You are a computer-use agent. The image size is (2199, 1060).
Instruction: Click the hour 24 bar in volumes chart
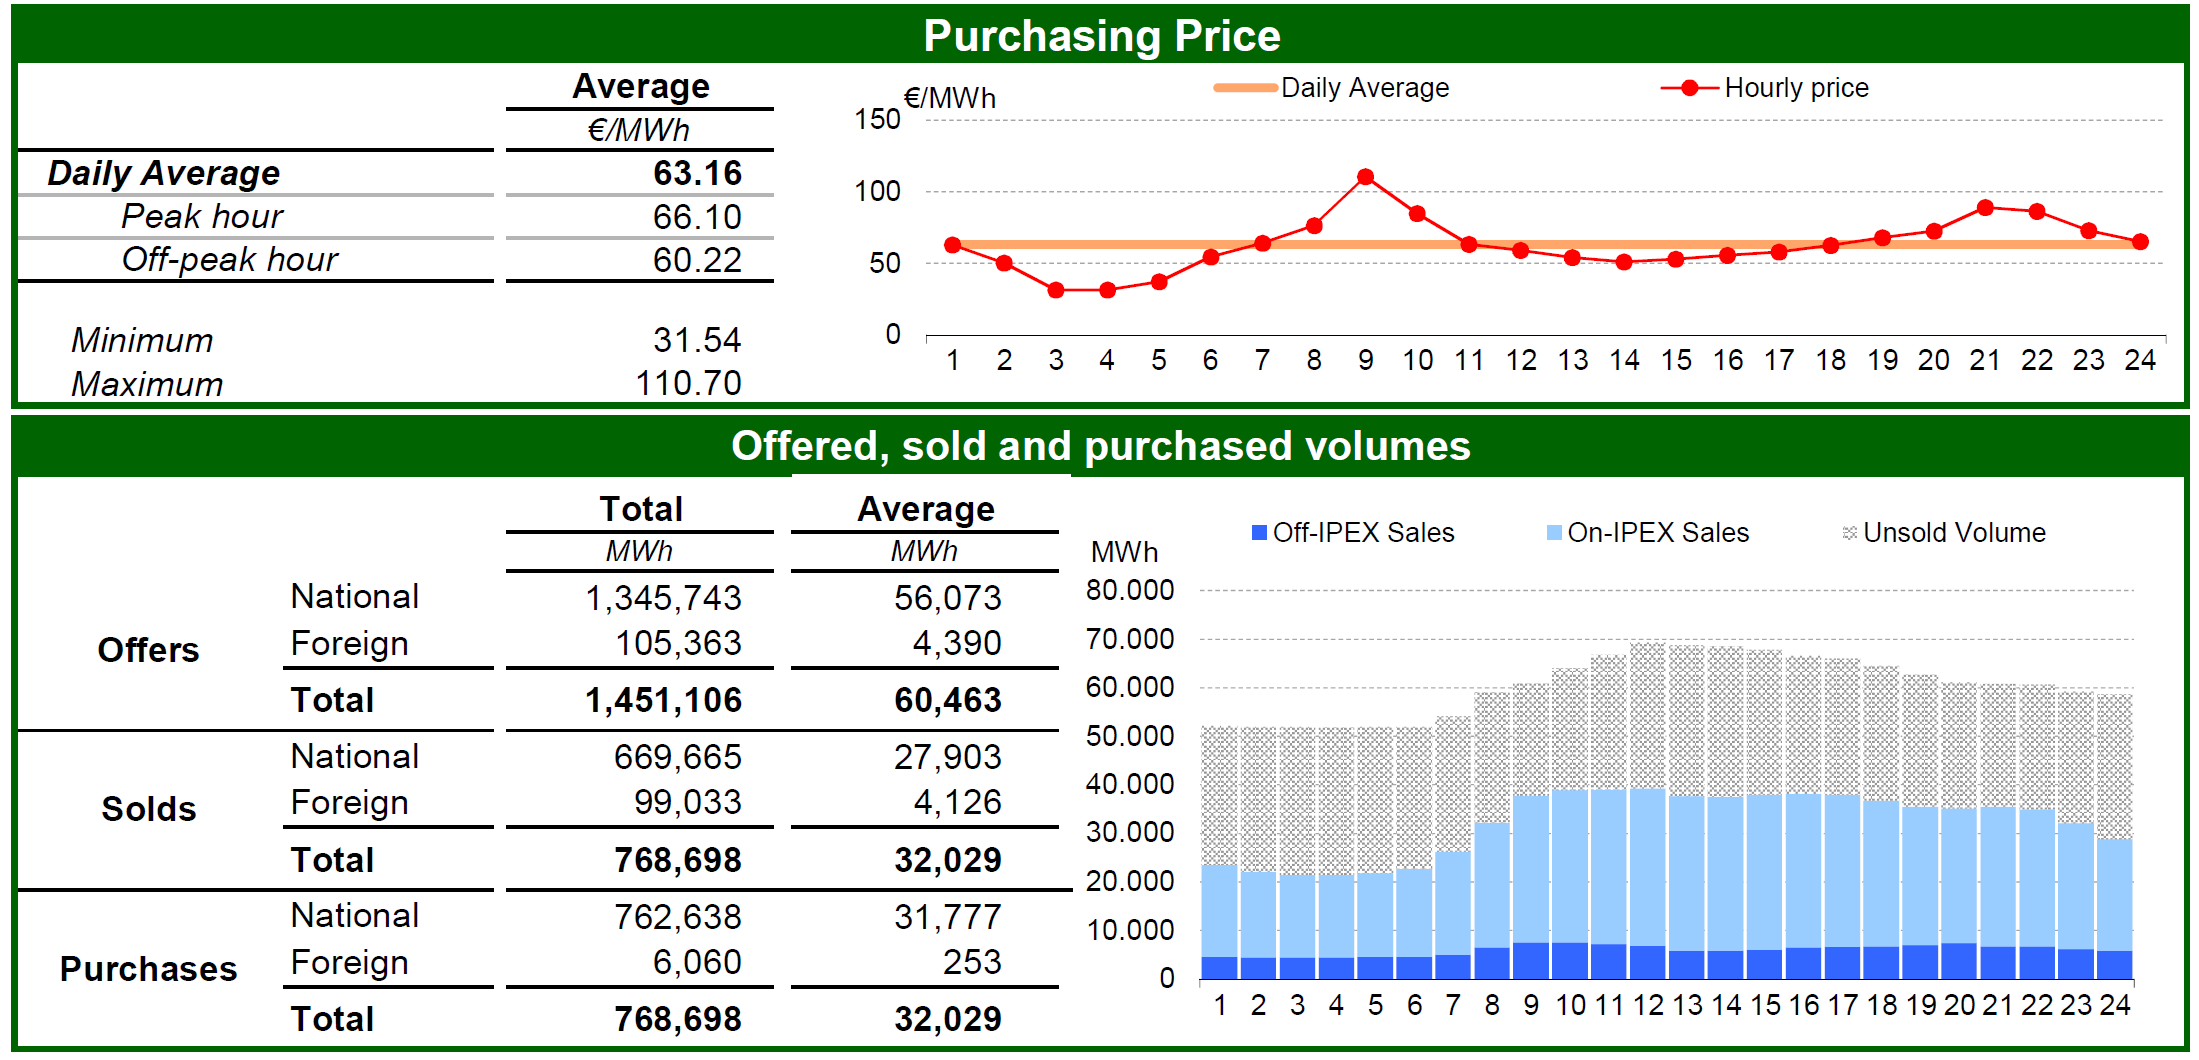[x=2114, y=836]
